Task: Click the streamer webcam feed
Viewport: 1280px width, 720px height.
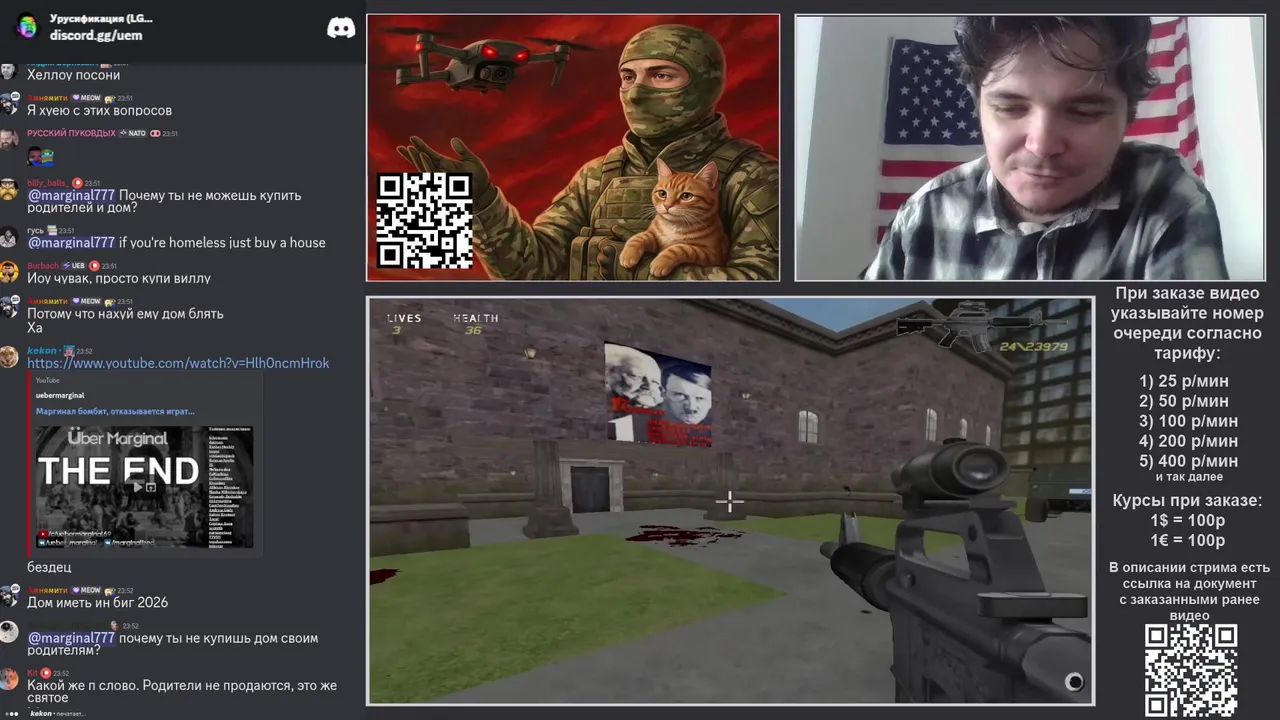Action: click(x=1030, y=147)
